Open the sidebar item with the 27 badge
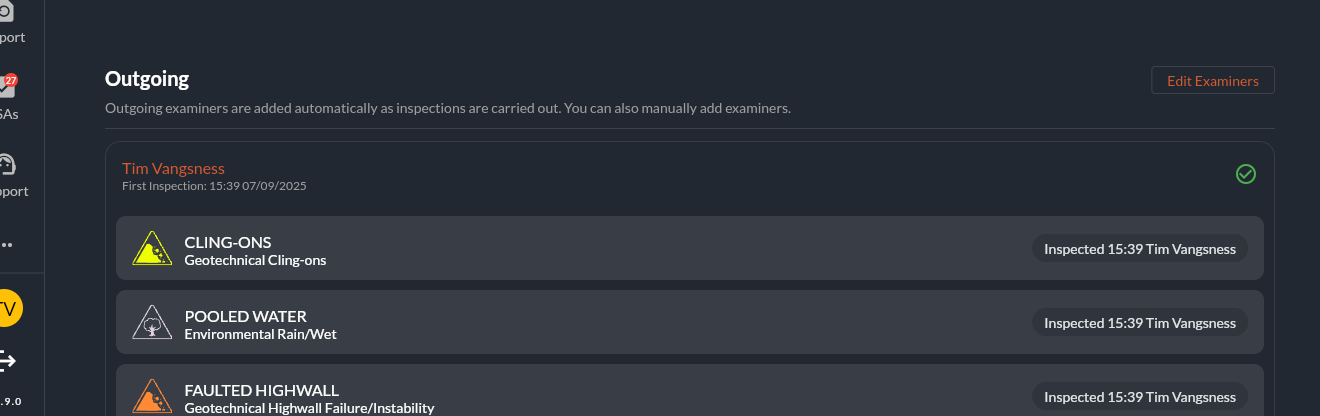1320x416 pixels. point(8,88)
